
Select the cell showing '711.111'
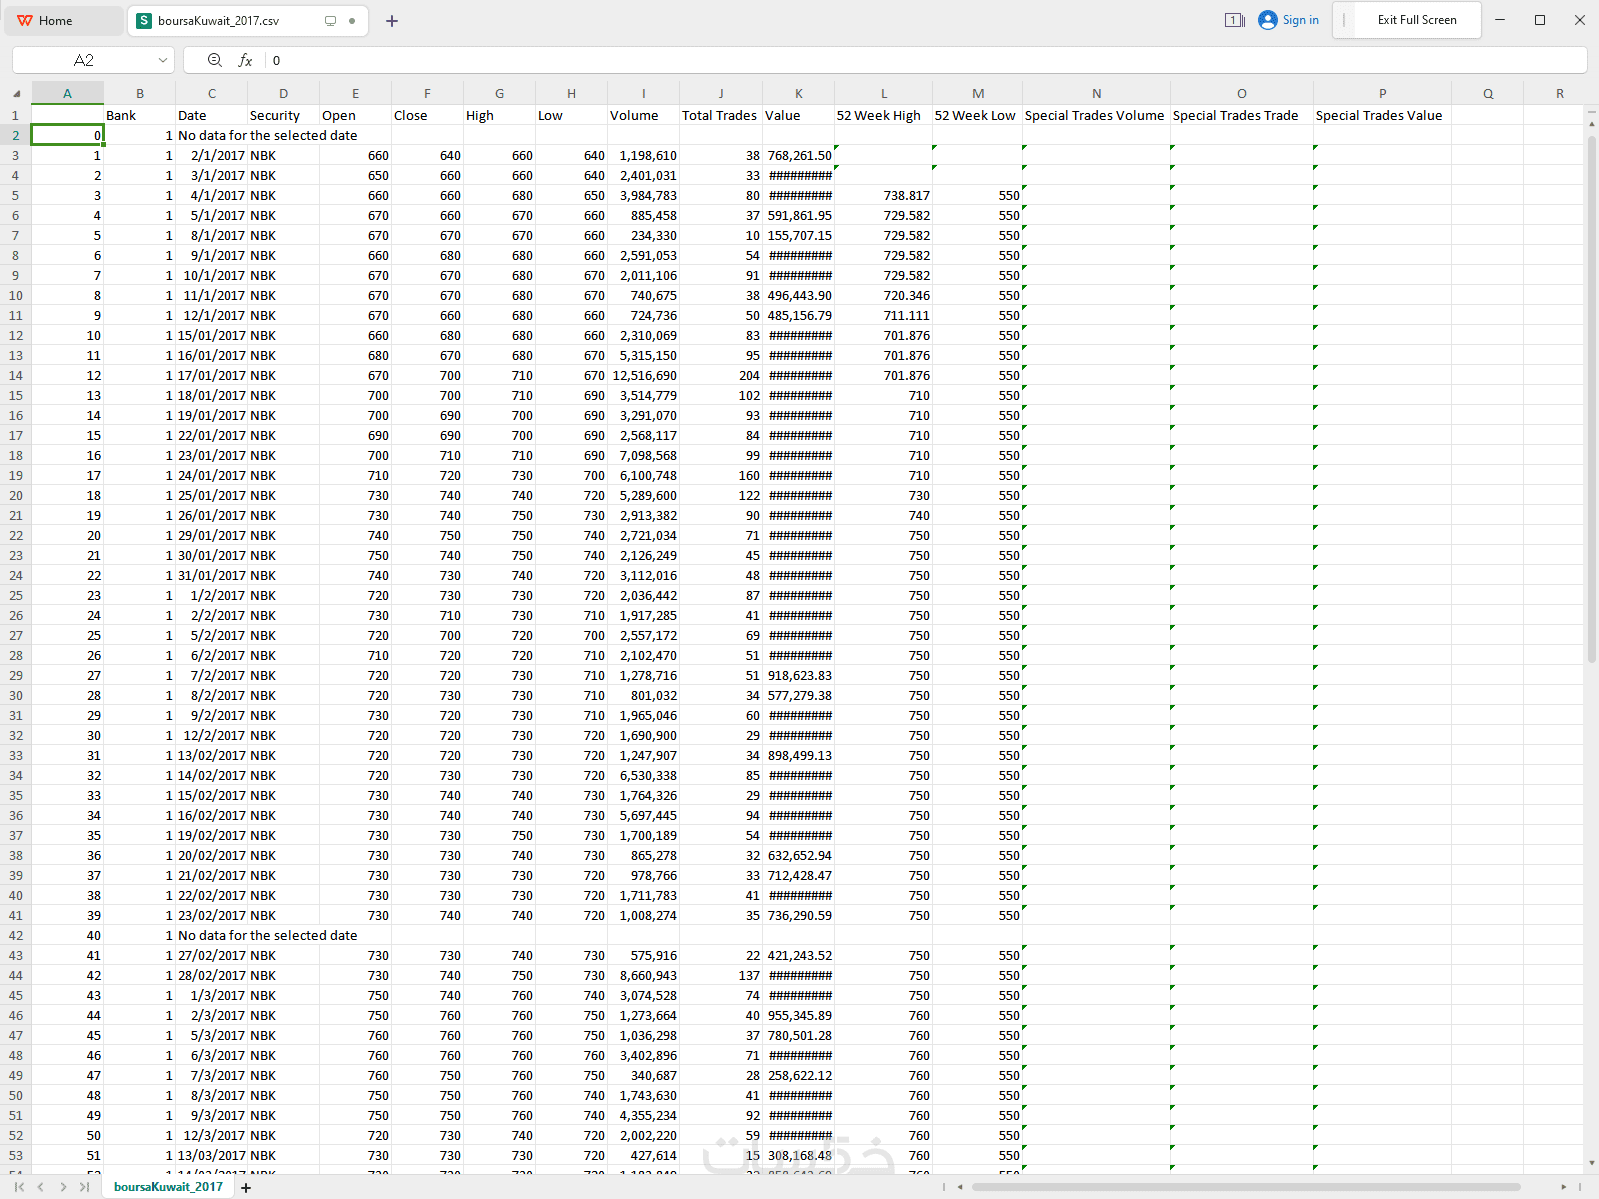point(883,315)
